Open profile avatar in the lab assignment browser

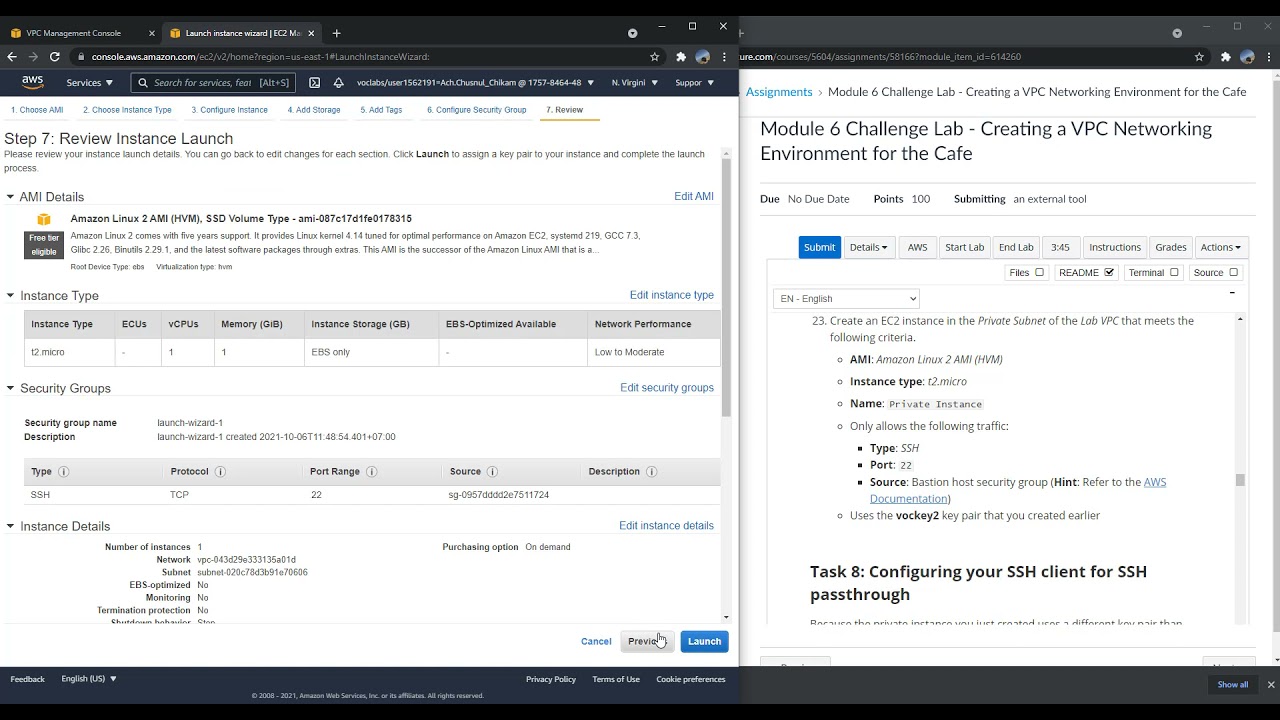[1247, 57]
